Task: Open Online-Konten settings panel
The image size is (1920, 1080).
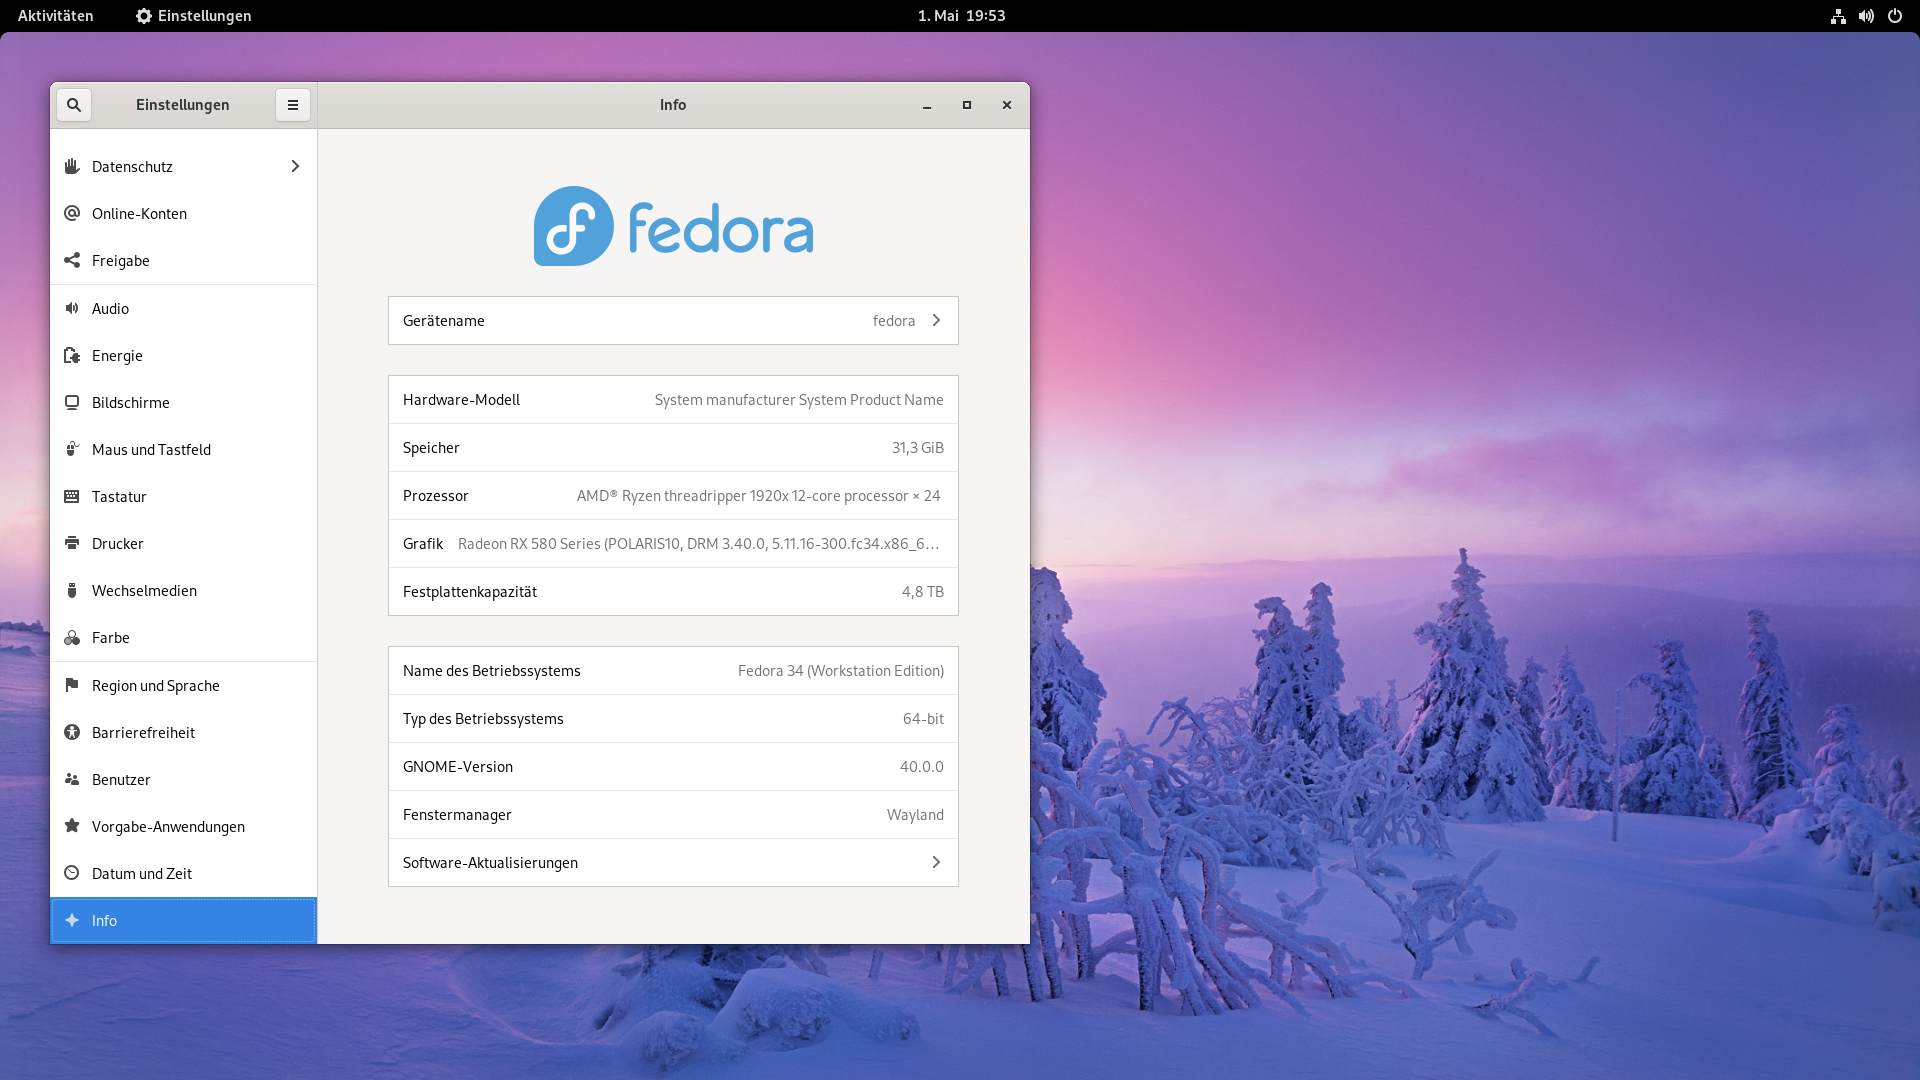Action: 139,214
